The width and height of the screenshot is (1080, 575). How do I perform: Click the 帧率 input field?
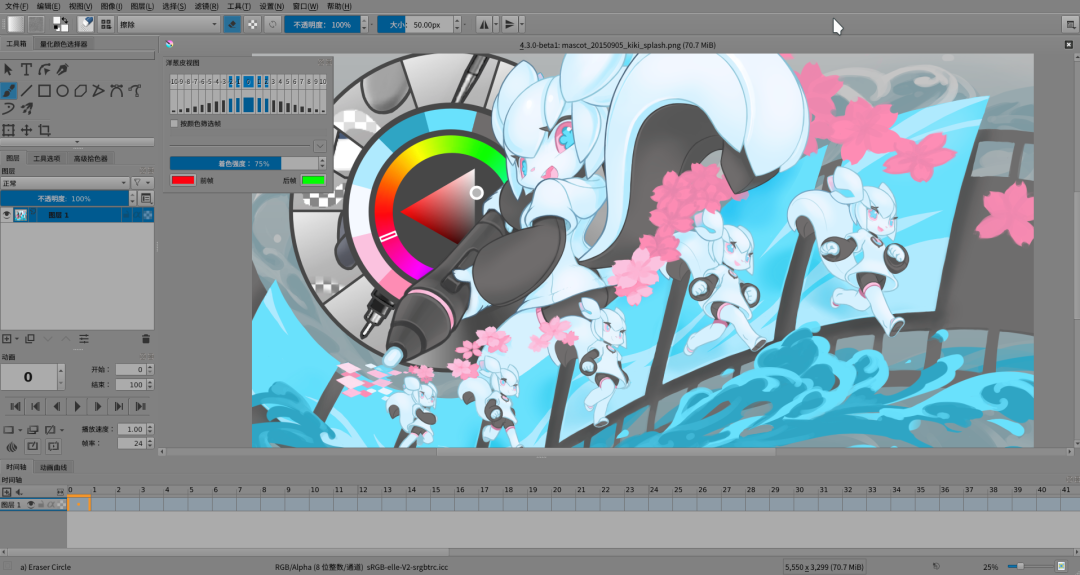click(x=131, y=443)
